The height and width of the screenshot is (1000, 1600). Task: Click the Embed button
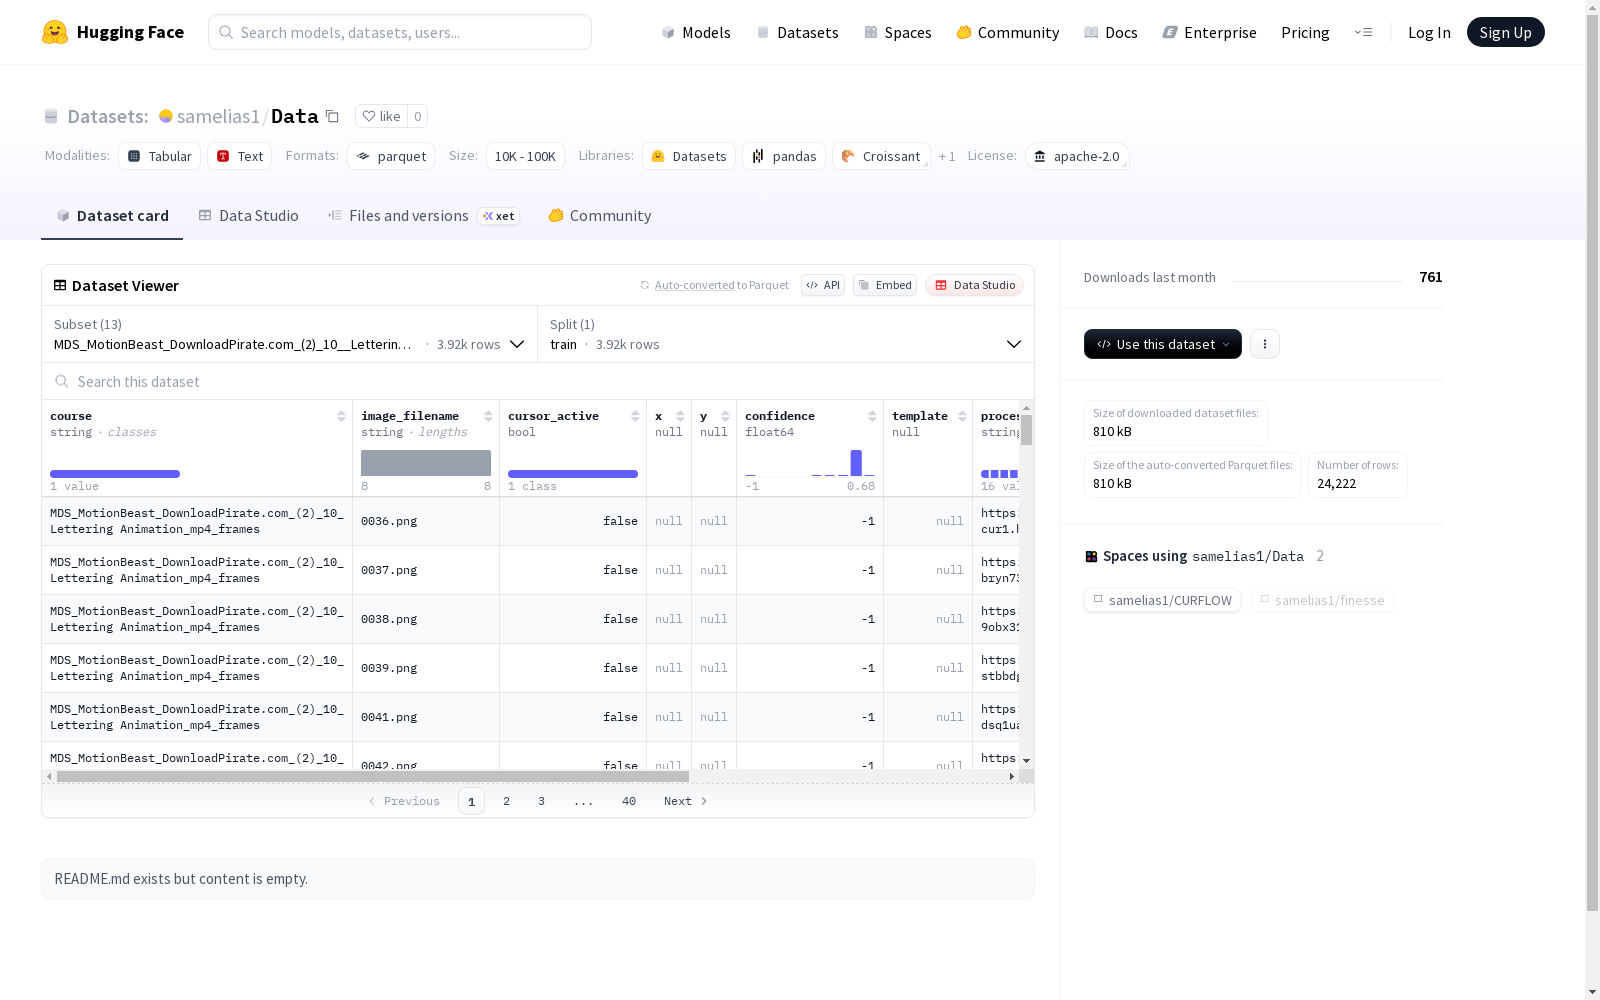tap(885, 285)
